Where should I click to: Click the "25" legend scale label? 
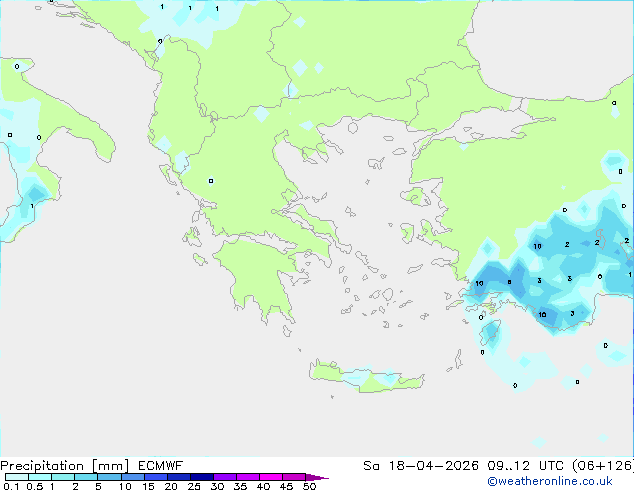click(x=194, y=486)
